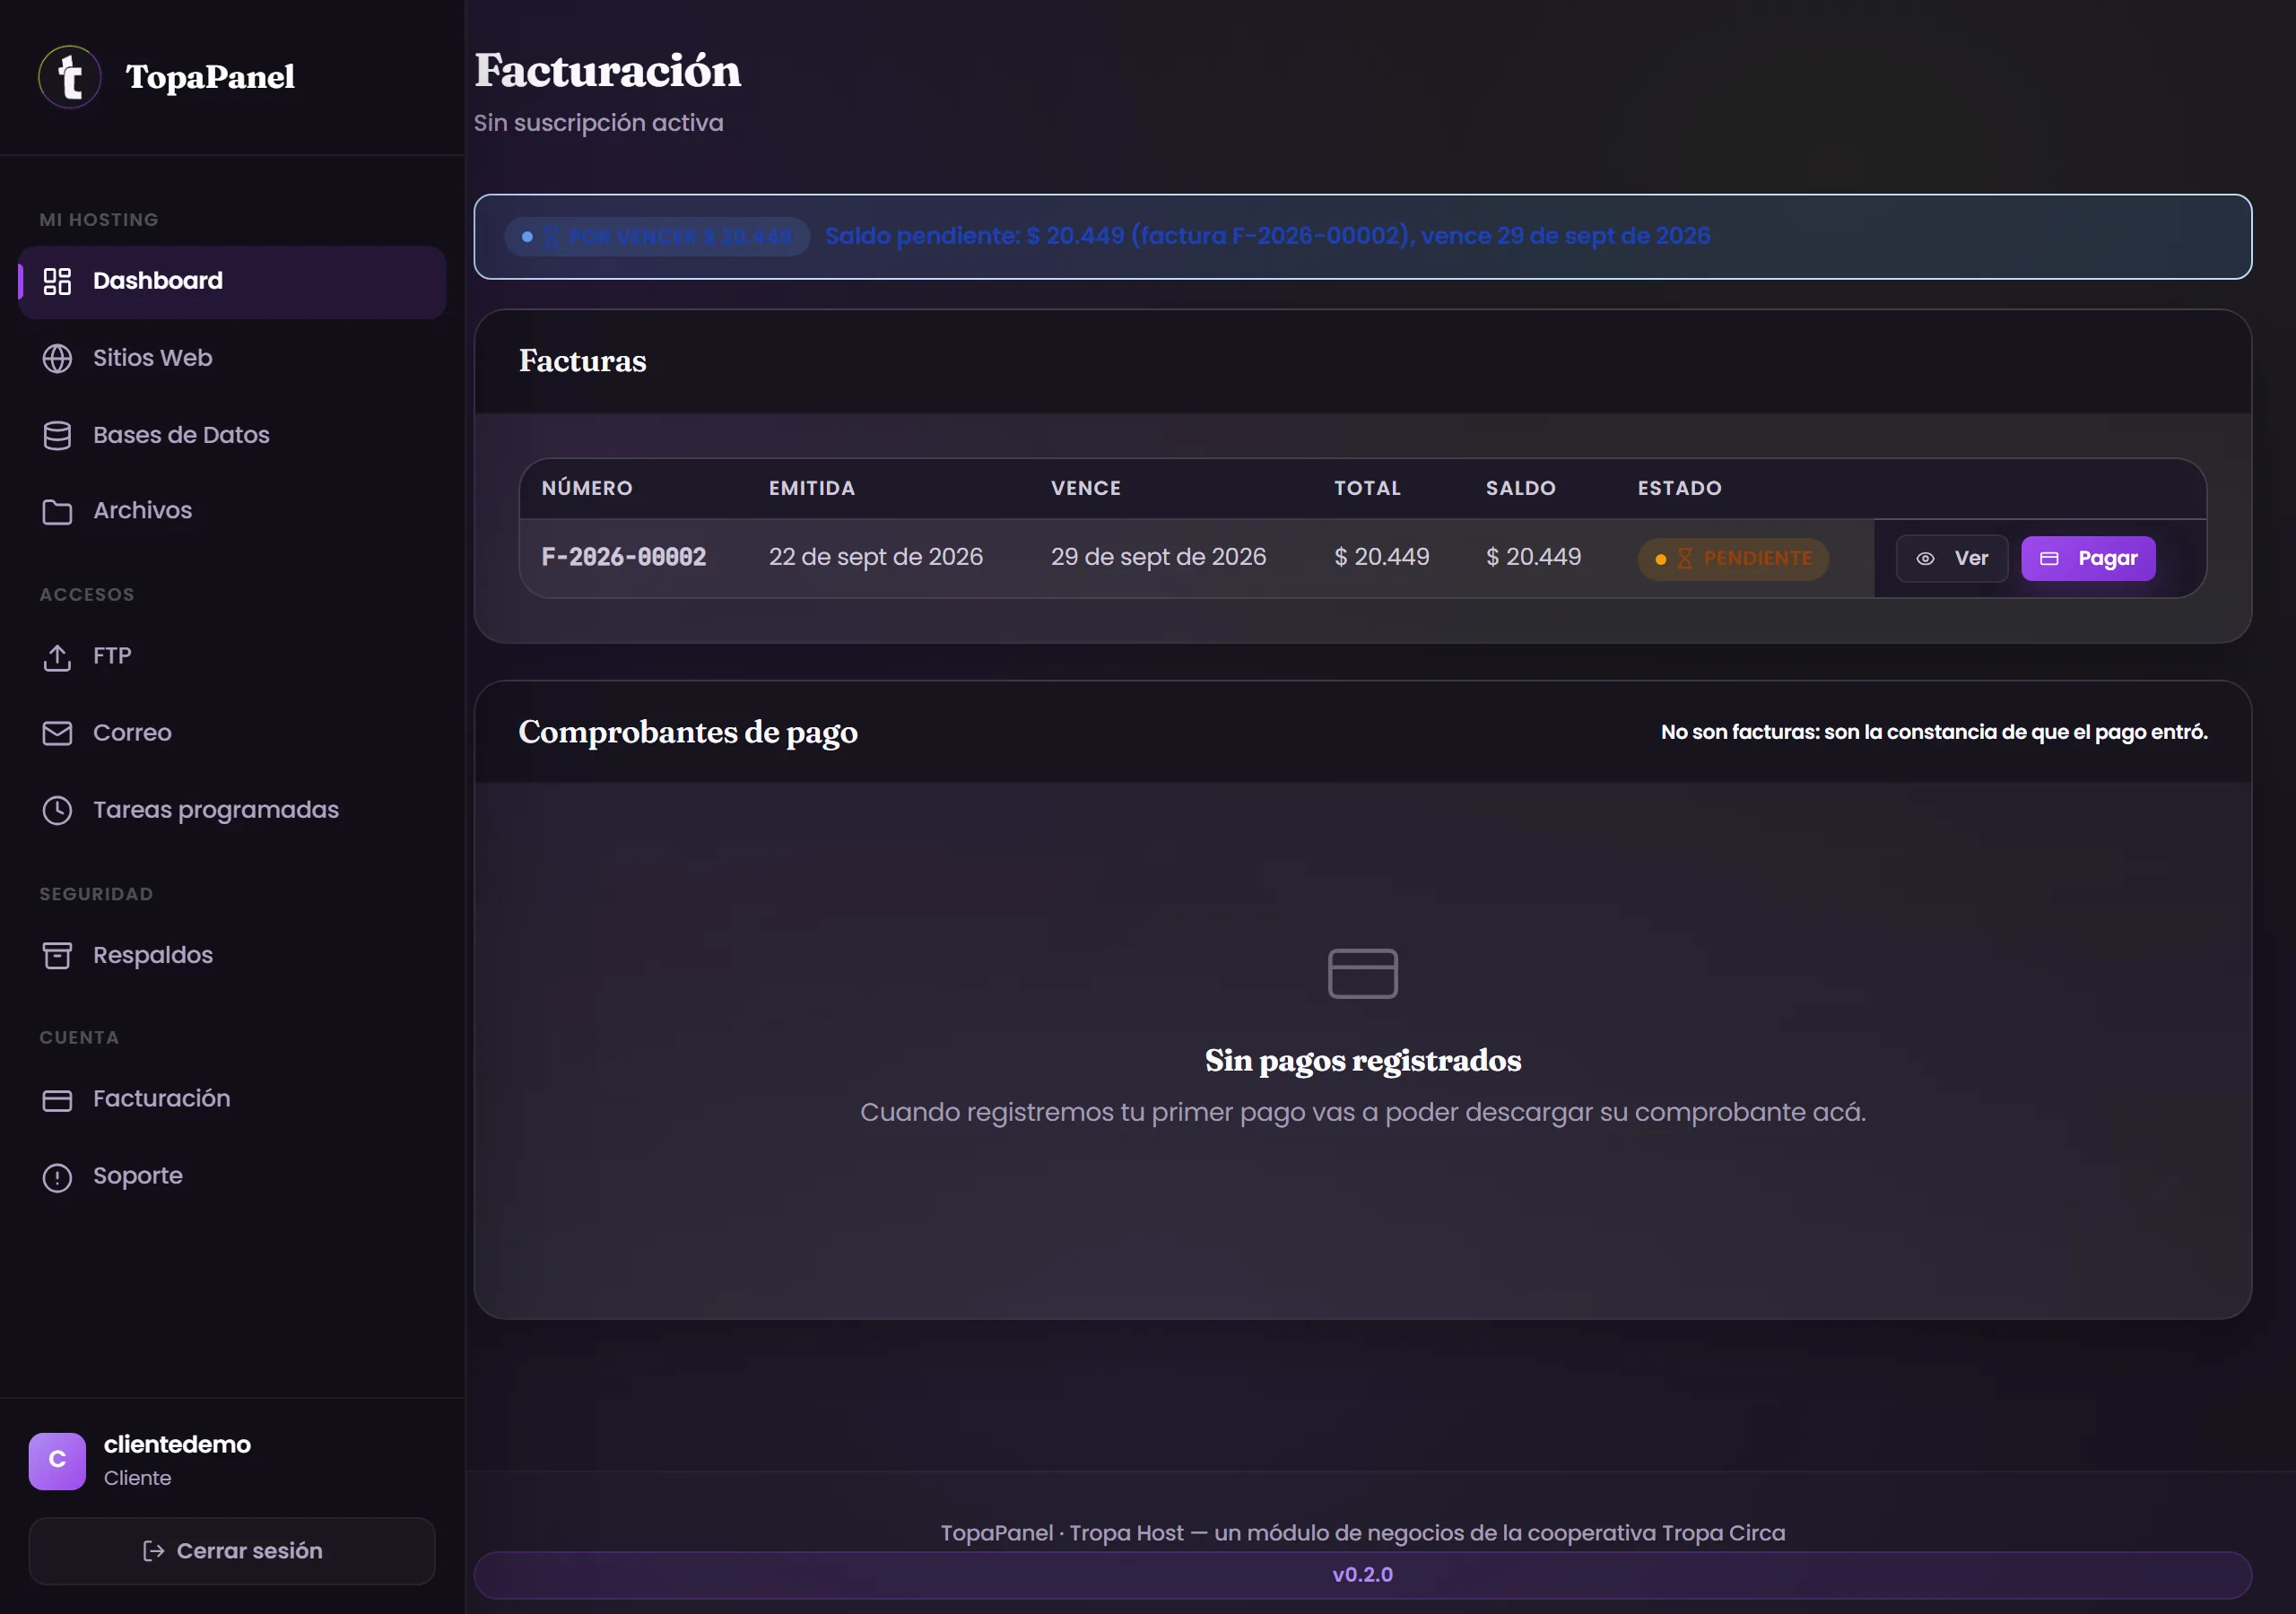Click the Sitios Web globe icon
Viewport: 2296px width, 1614px height.
tap(57, 358)
